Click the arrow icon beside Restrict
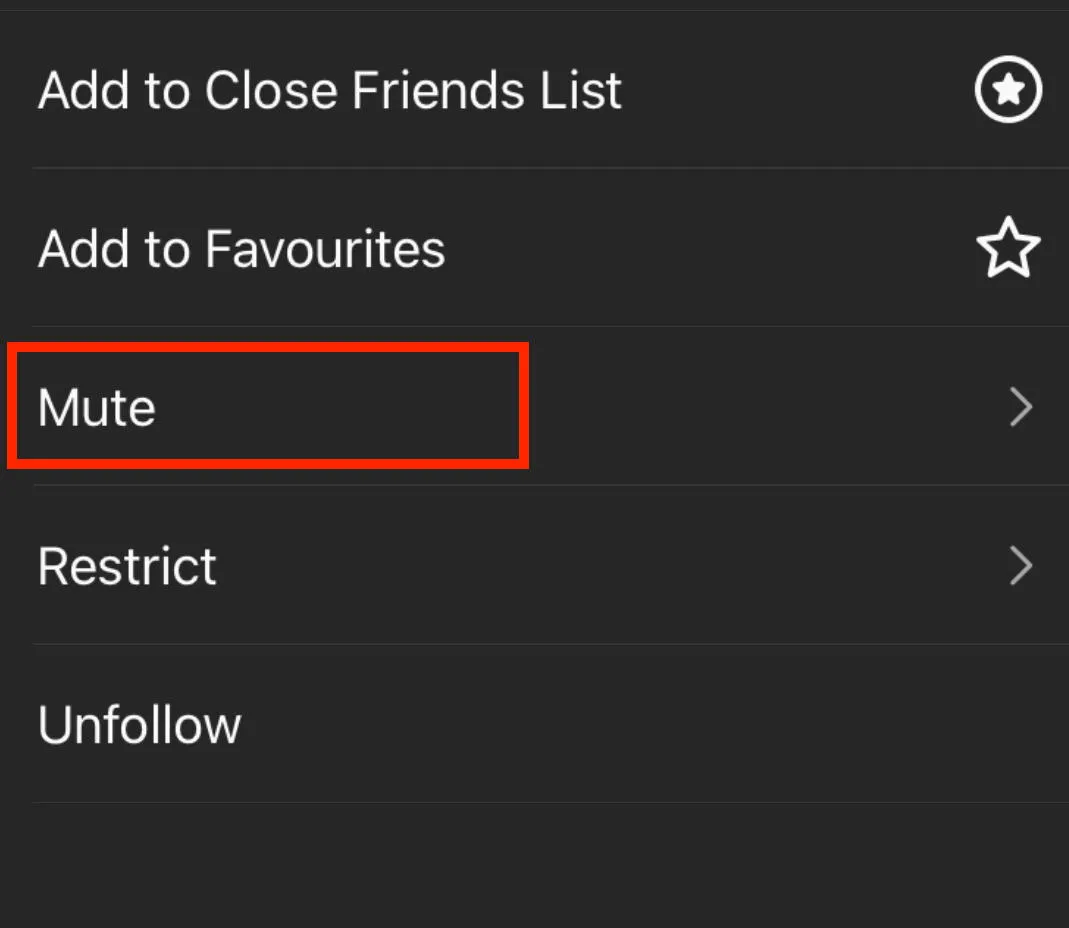 tap(1020, 566)
